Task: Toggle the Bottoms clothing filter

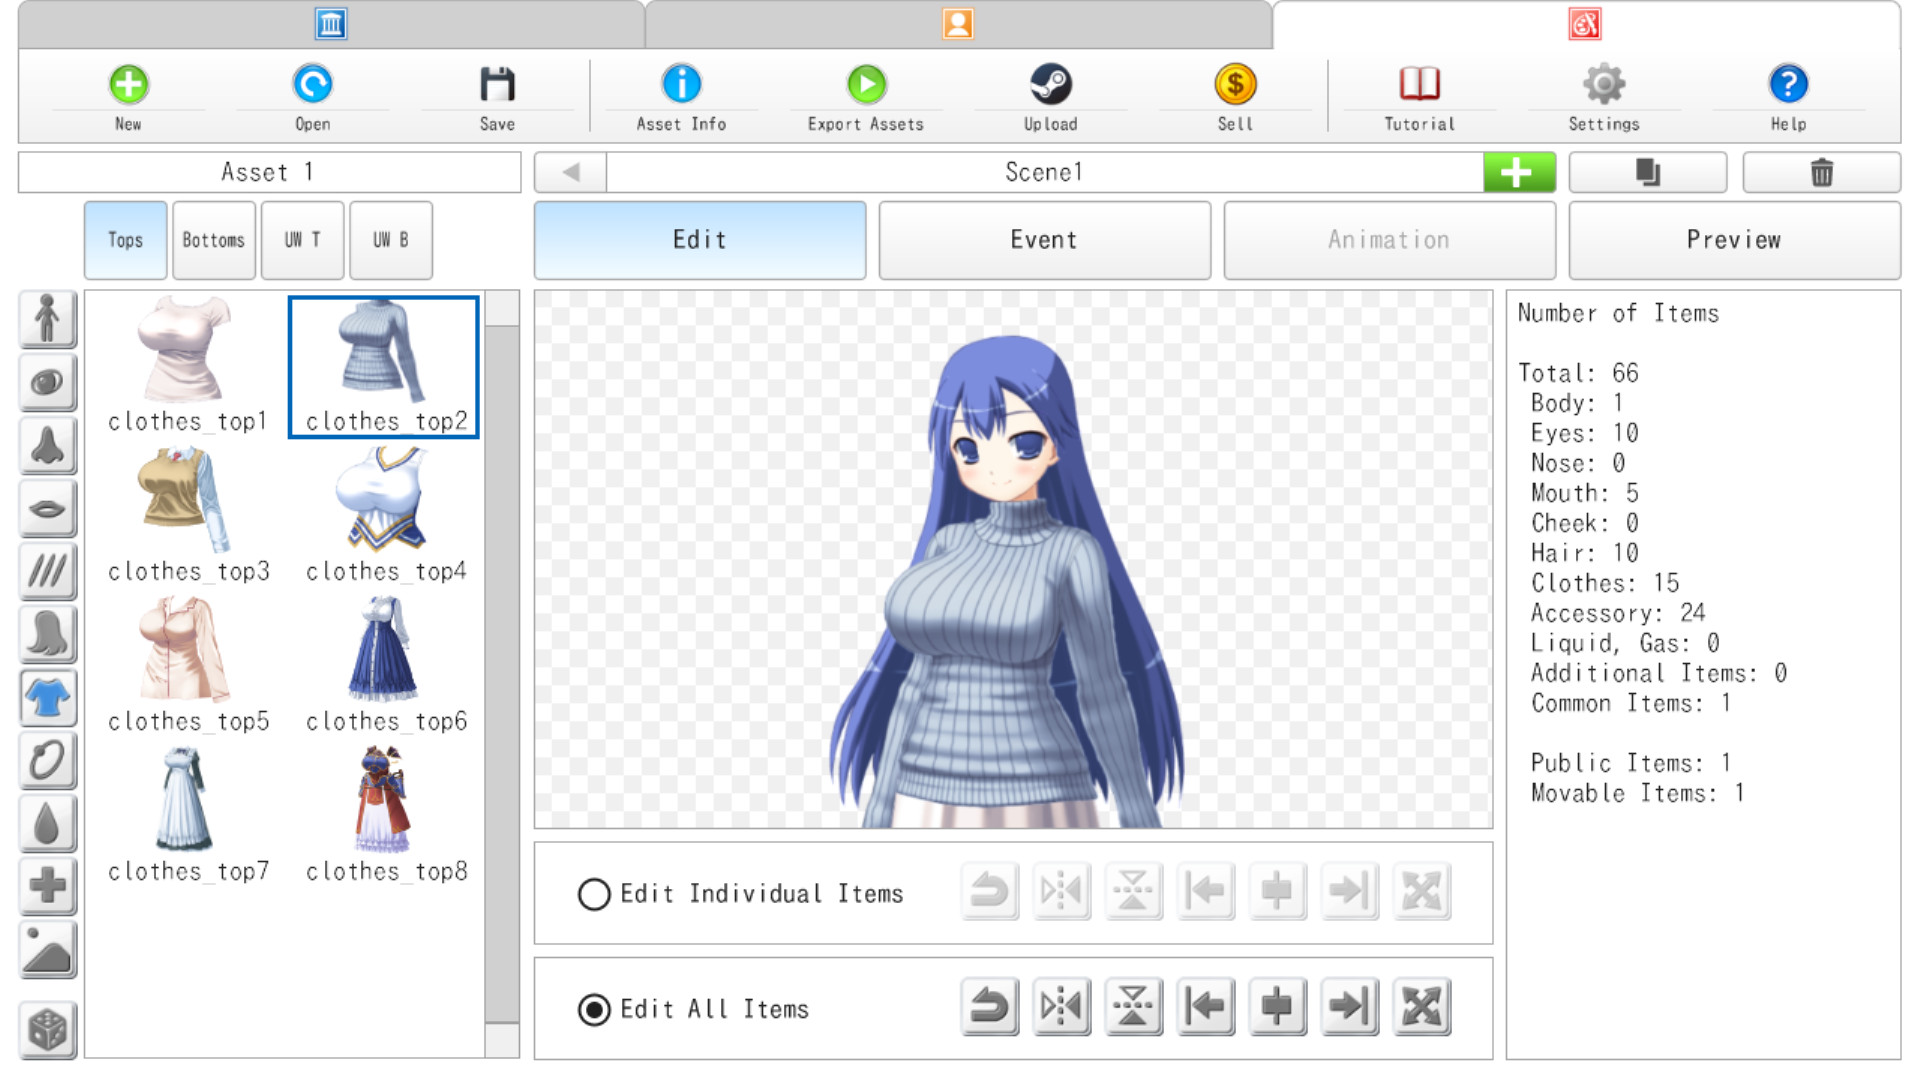Action: click(x=213, y=240)
